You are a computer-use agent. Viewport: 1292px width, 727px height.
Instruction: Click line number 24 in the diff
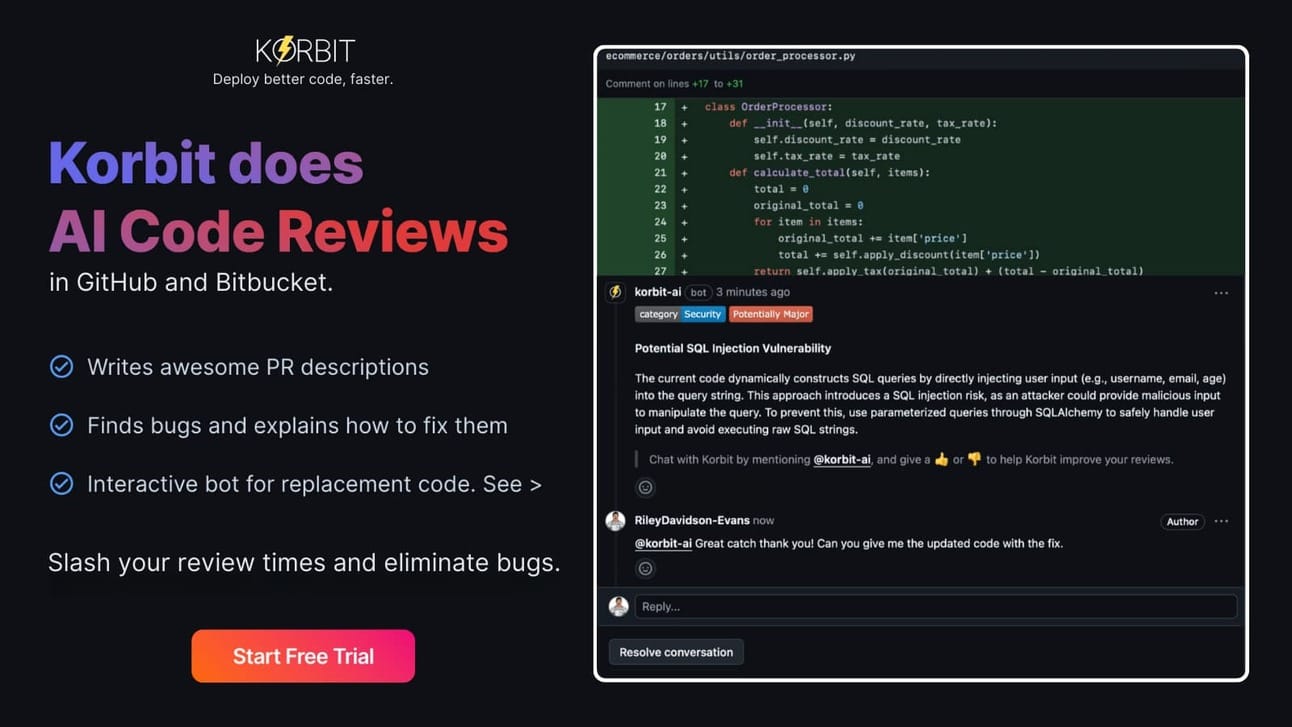(660, 222)
